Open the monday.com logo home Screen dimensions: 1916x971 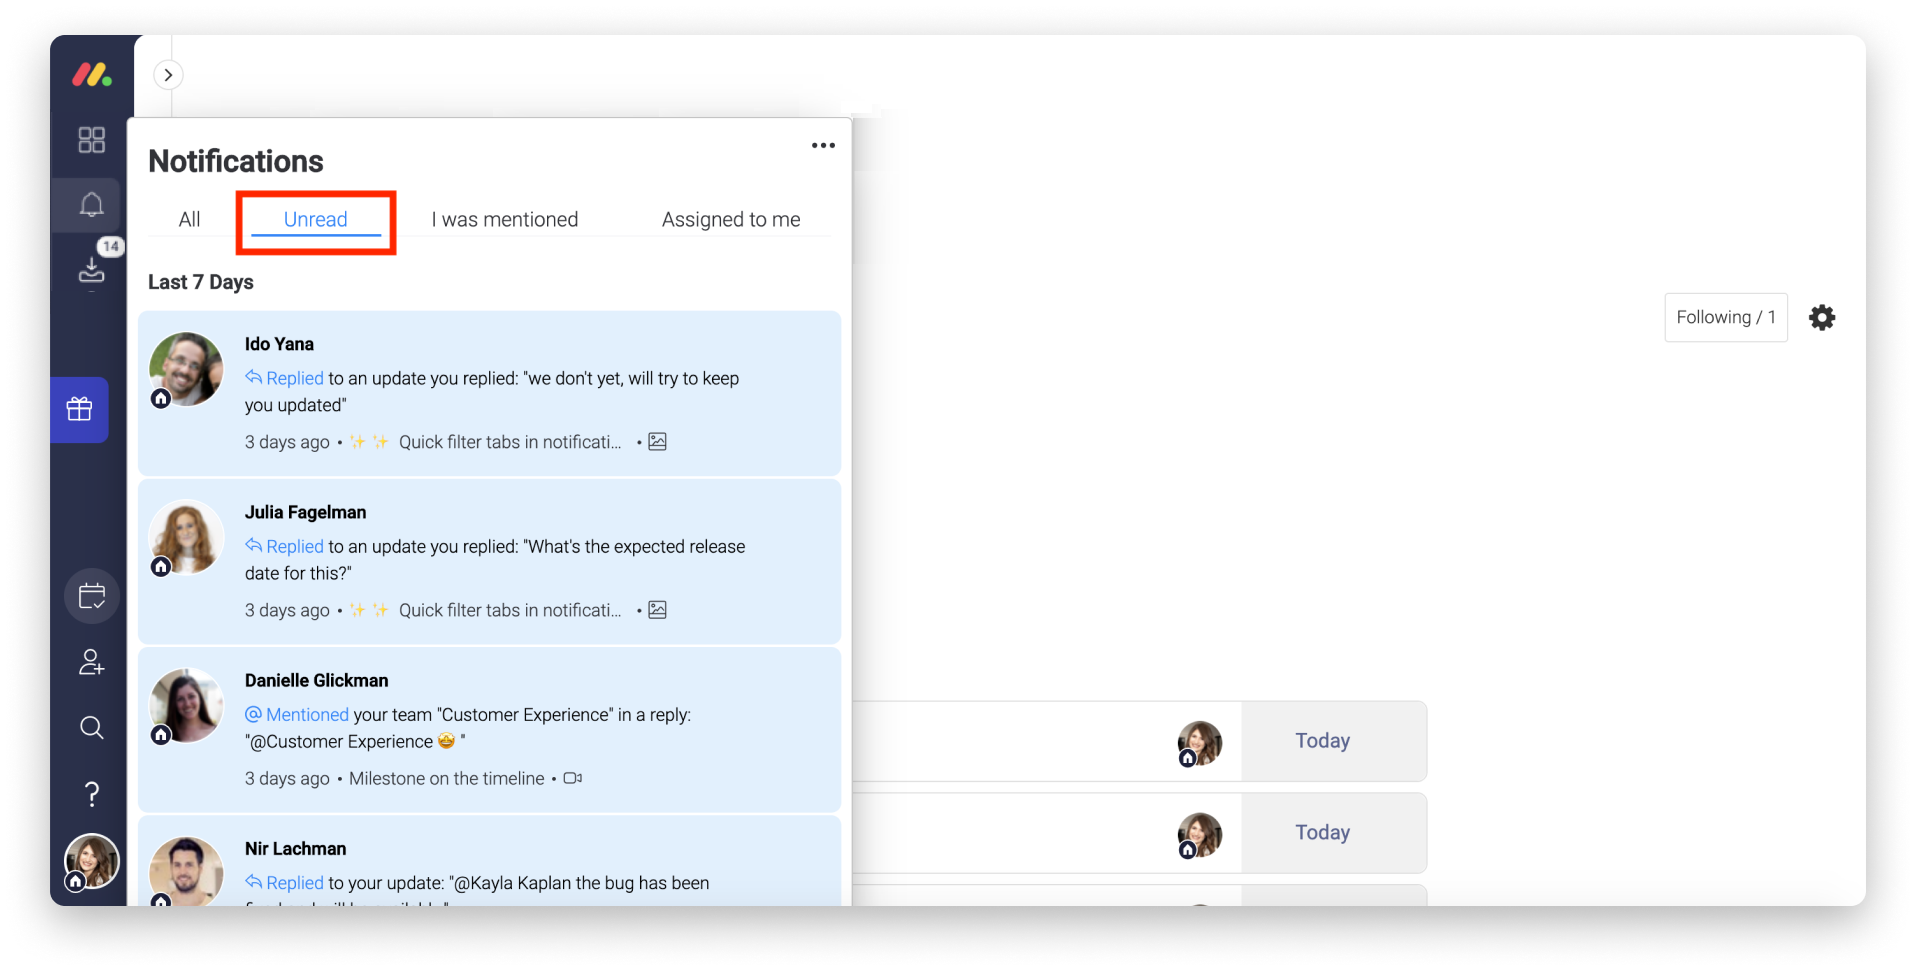click(91, 75)
